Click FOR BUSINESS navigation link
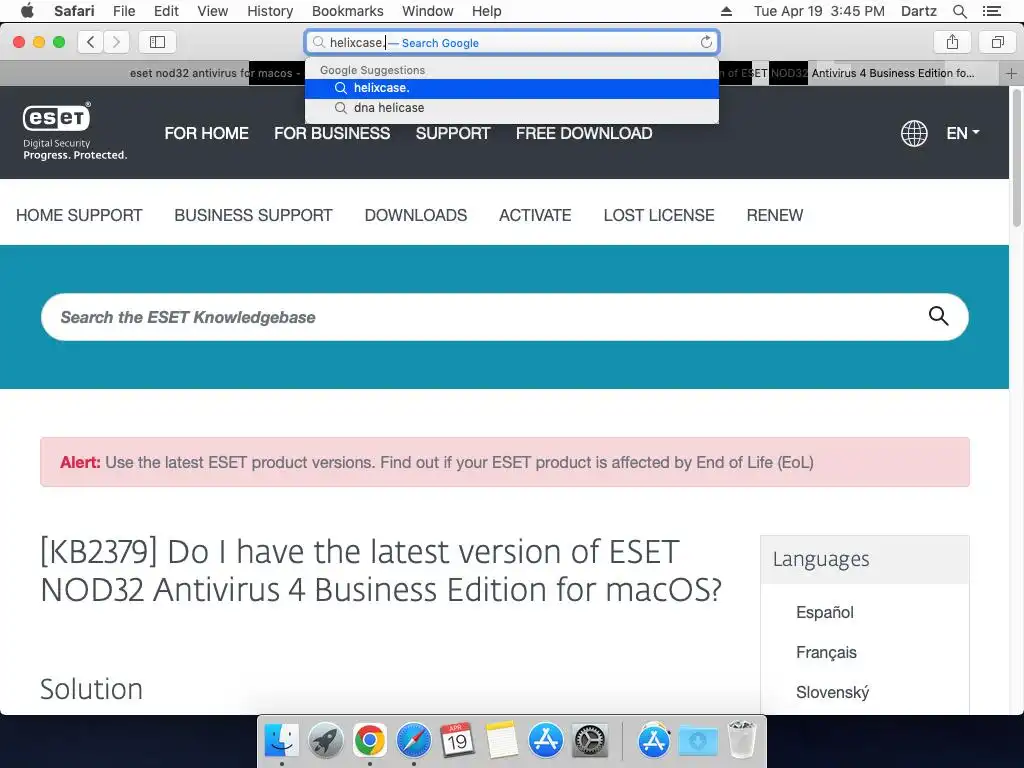Image resolution: width=1024 pixels, height=768 pixels. (x=332, y=133)
